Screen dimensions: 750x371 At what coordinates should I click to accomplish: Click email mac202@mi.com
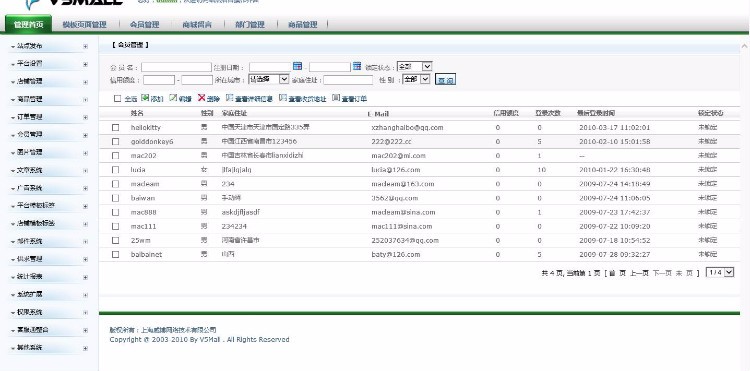(398, 156)
